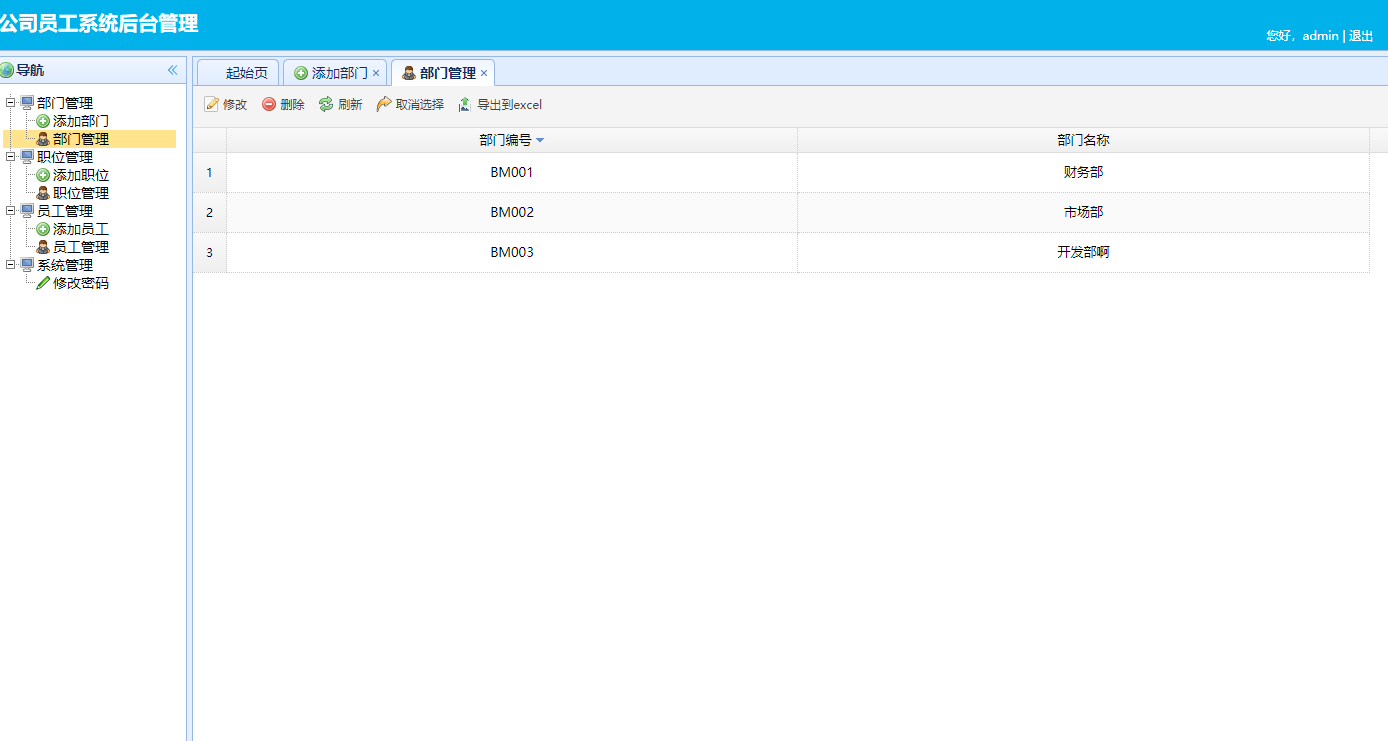Click the 取消选择 deselect arrow icon
The width and height of the screenshot is (1388, 741).
pos(384,105)
